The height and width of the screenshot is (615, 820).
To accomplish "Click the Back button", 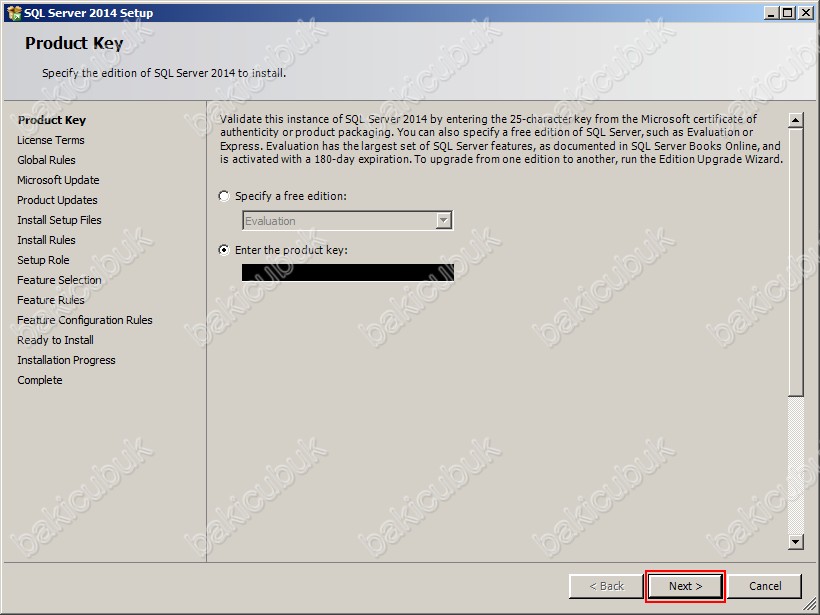I will point(606,586).
